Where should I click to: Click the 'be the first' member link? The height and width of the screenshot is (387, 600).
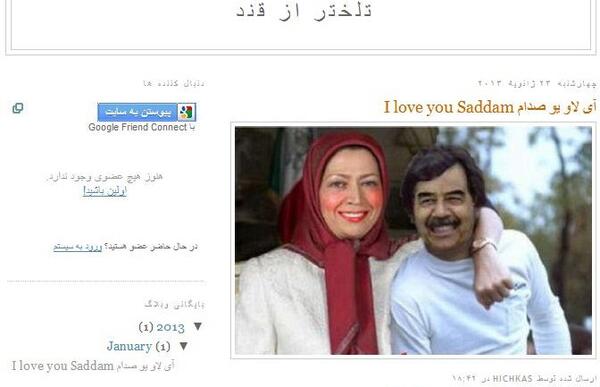[105, 191]
